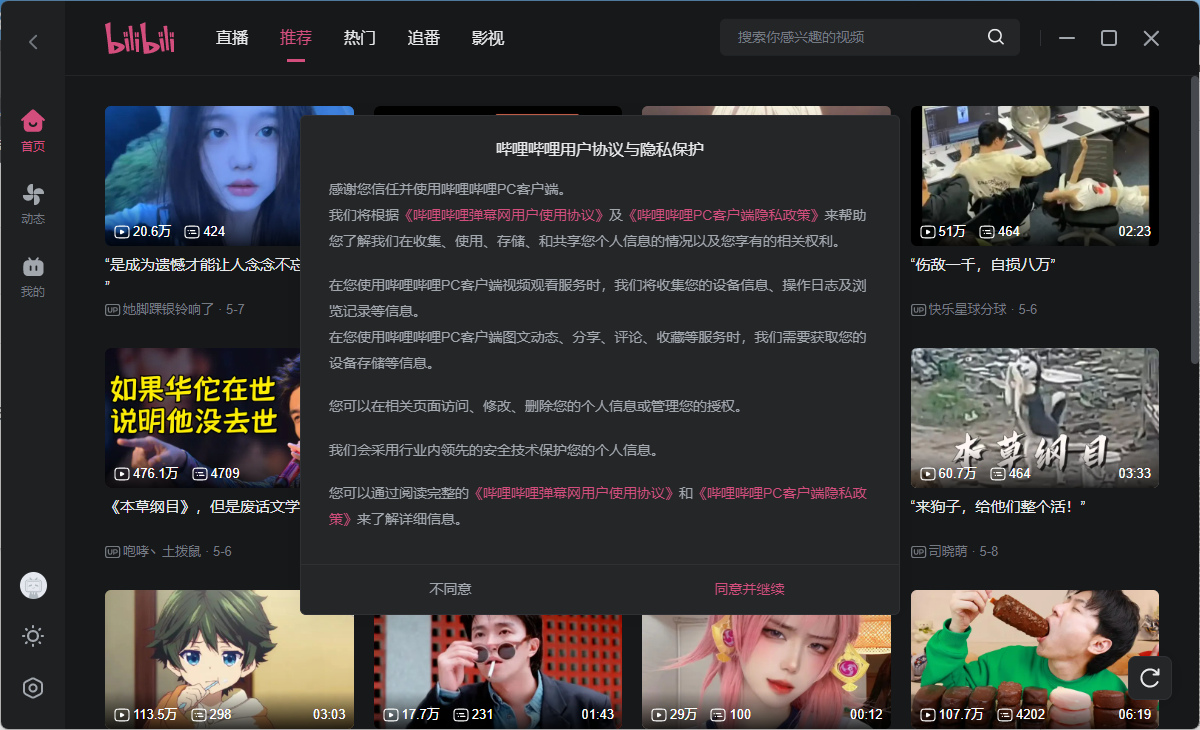
Task: Click the back arrow at top left
Action: 32,41
